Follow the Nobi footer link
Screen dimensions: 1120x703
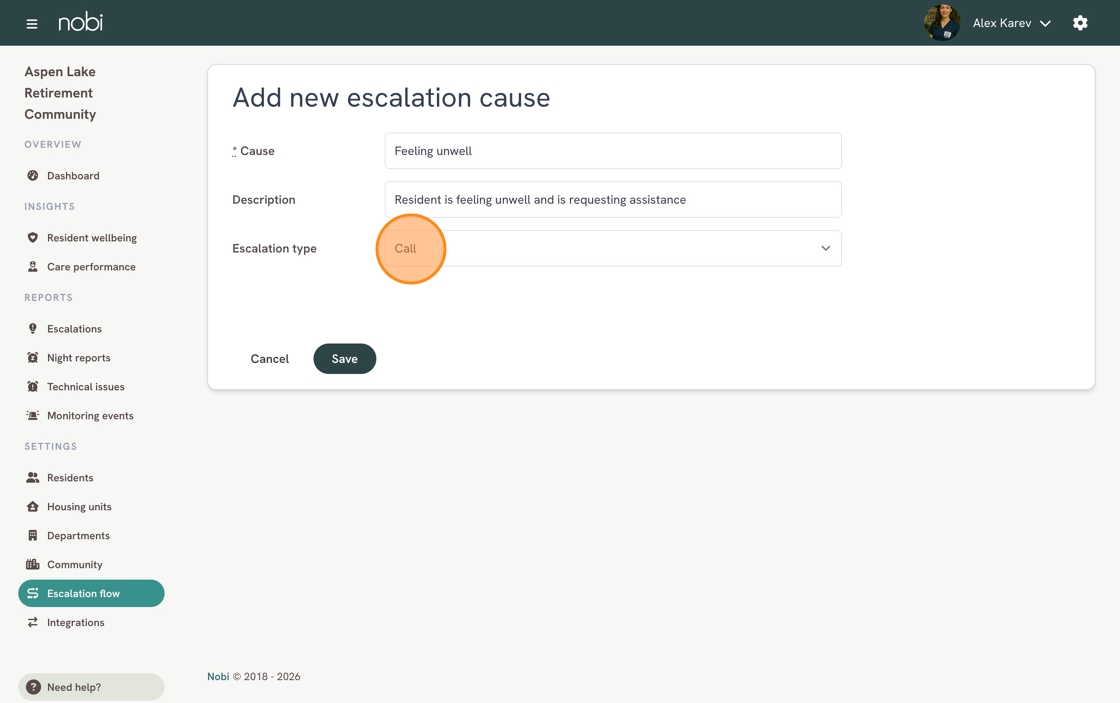pyautogui.click(x=218, y=677)
